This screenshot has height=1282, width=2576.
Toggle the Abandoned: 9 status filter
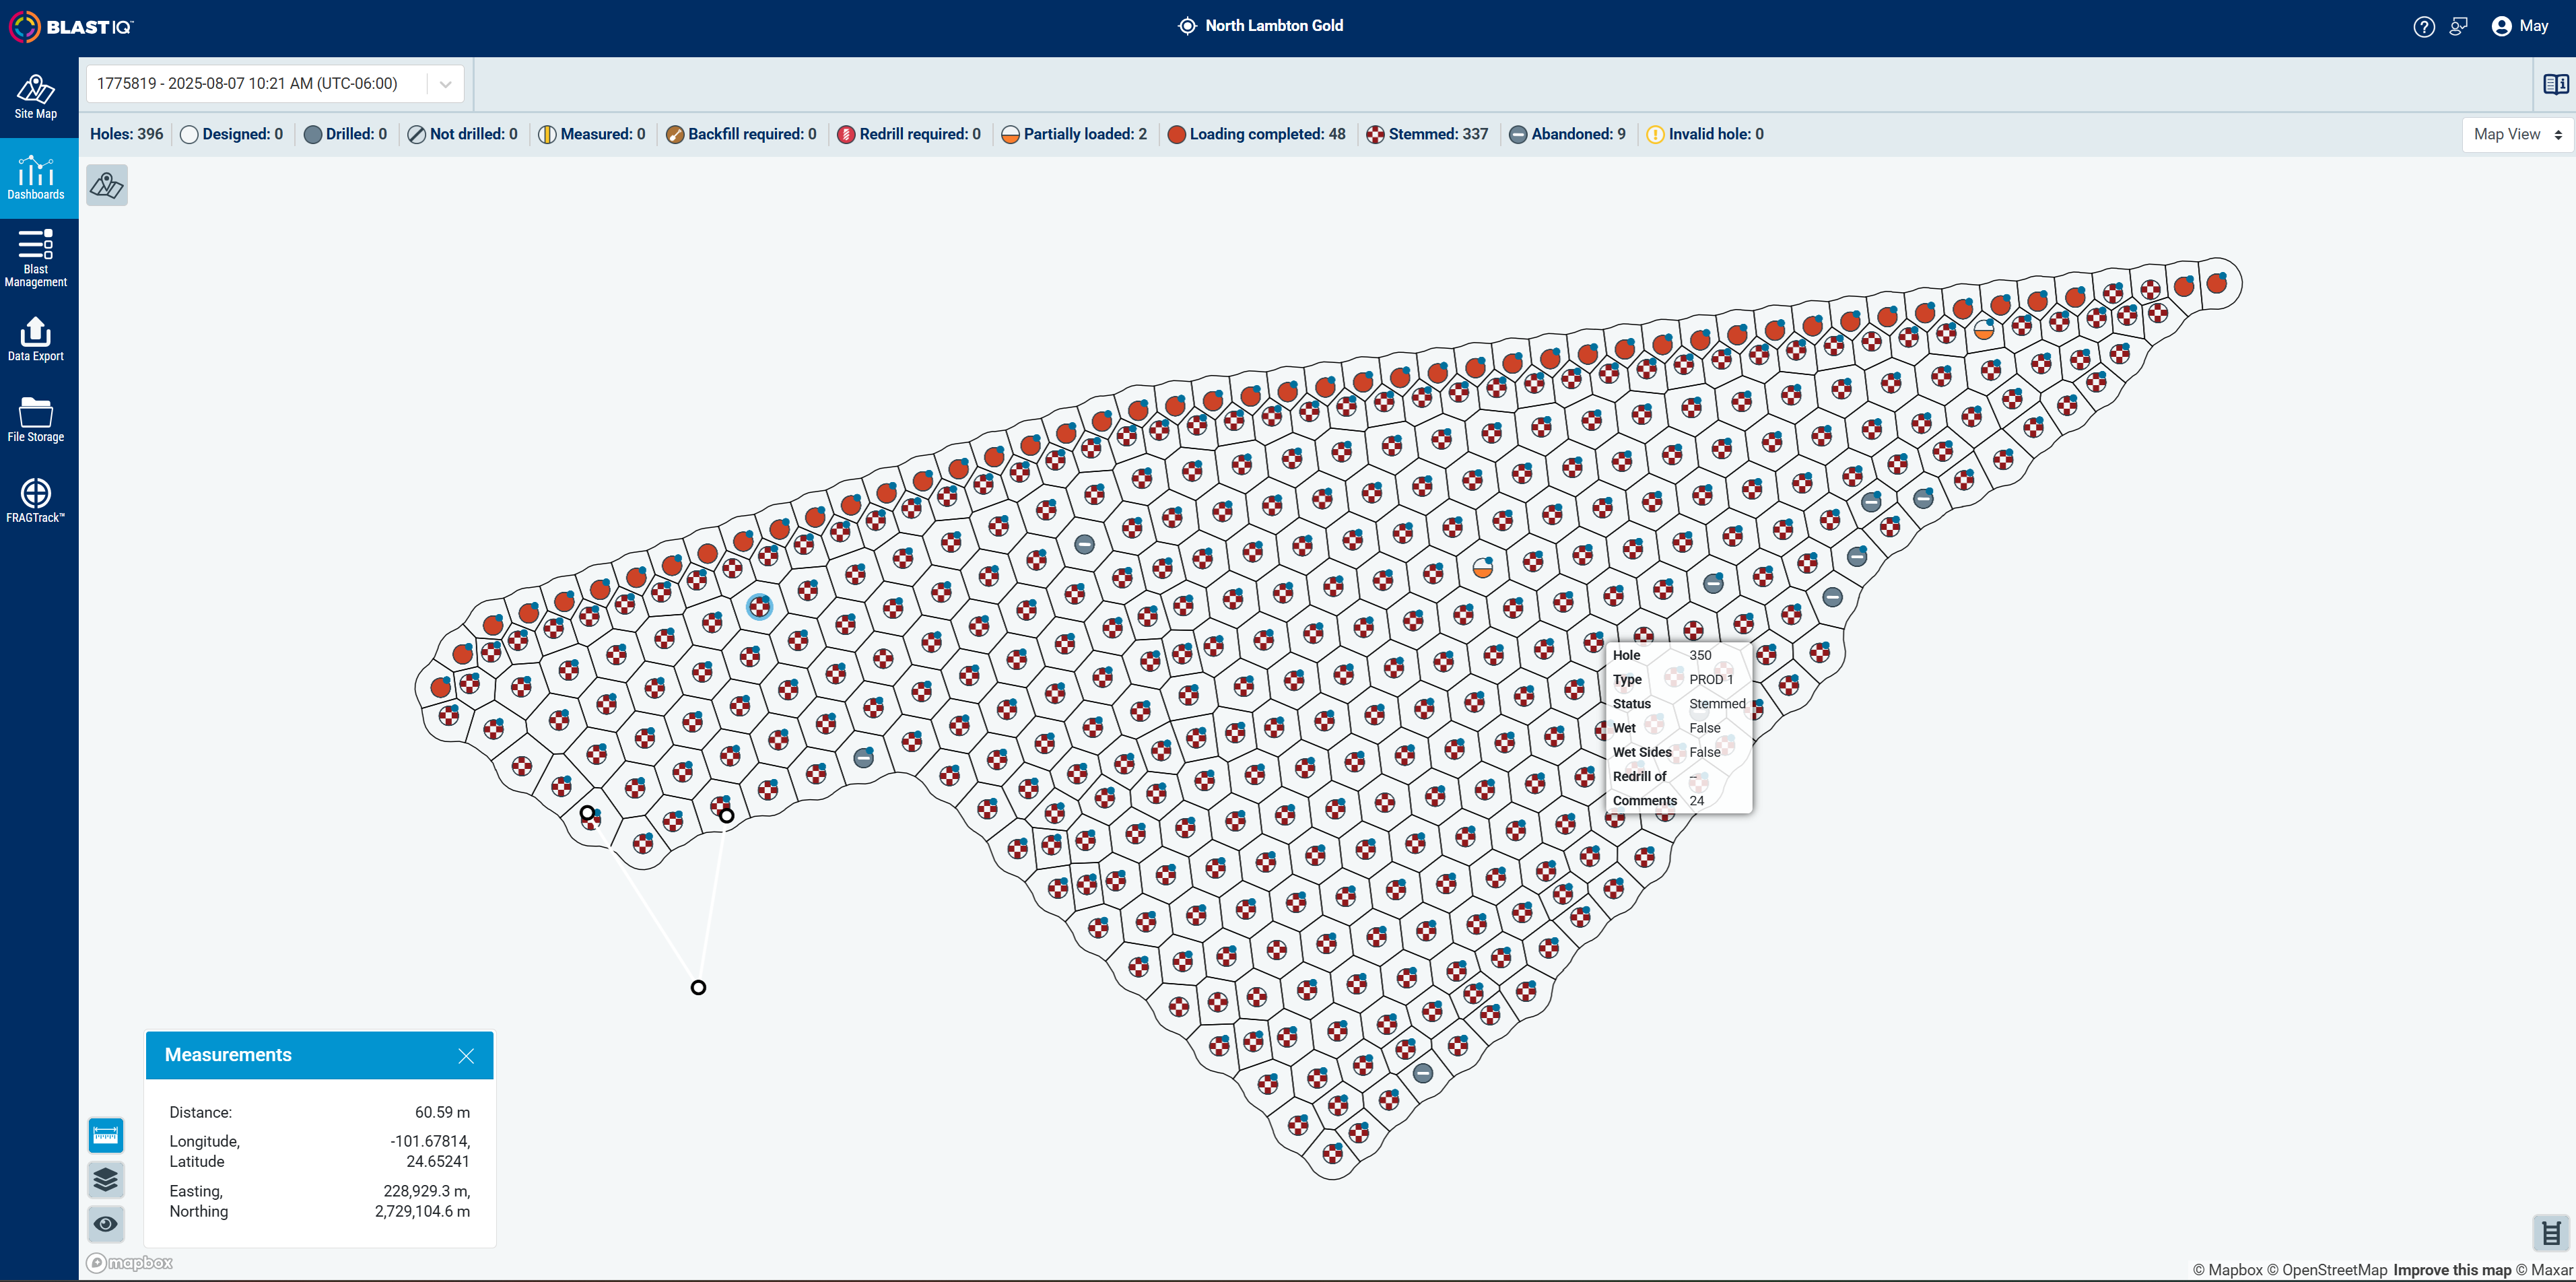click(1567, 134)
